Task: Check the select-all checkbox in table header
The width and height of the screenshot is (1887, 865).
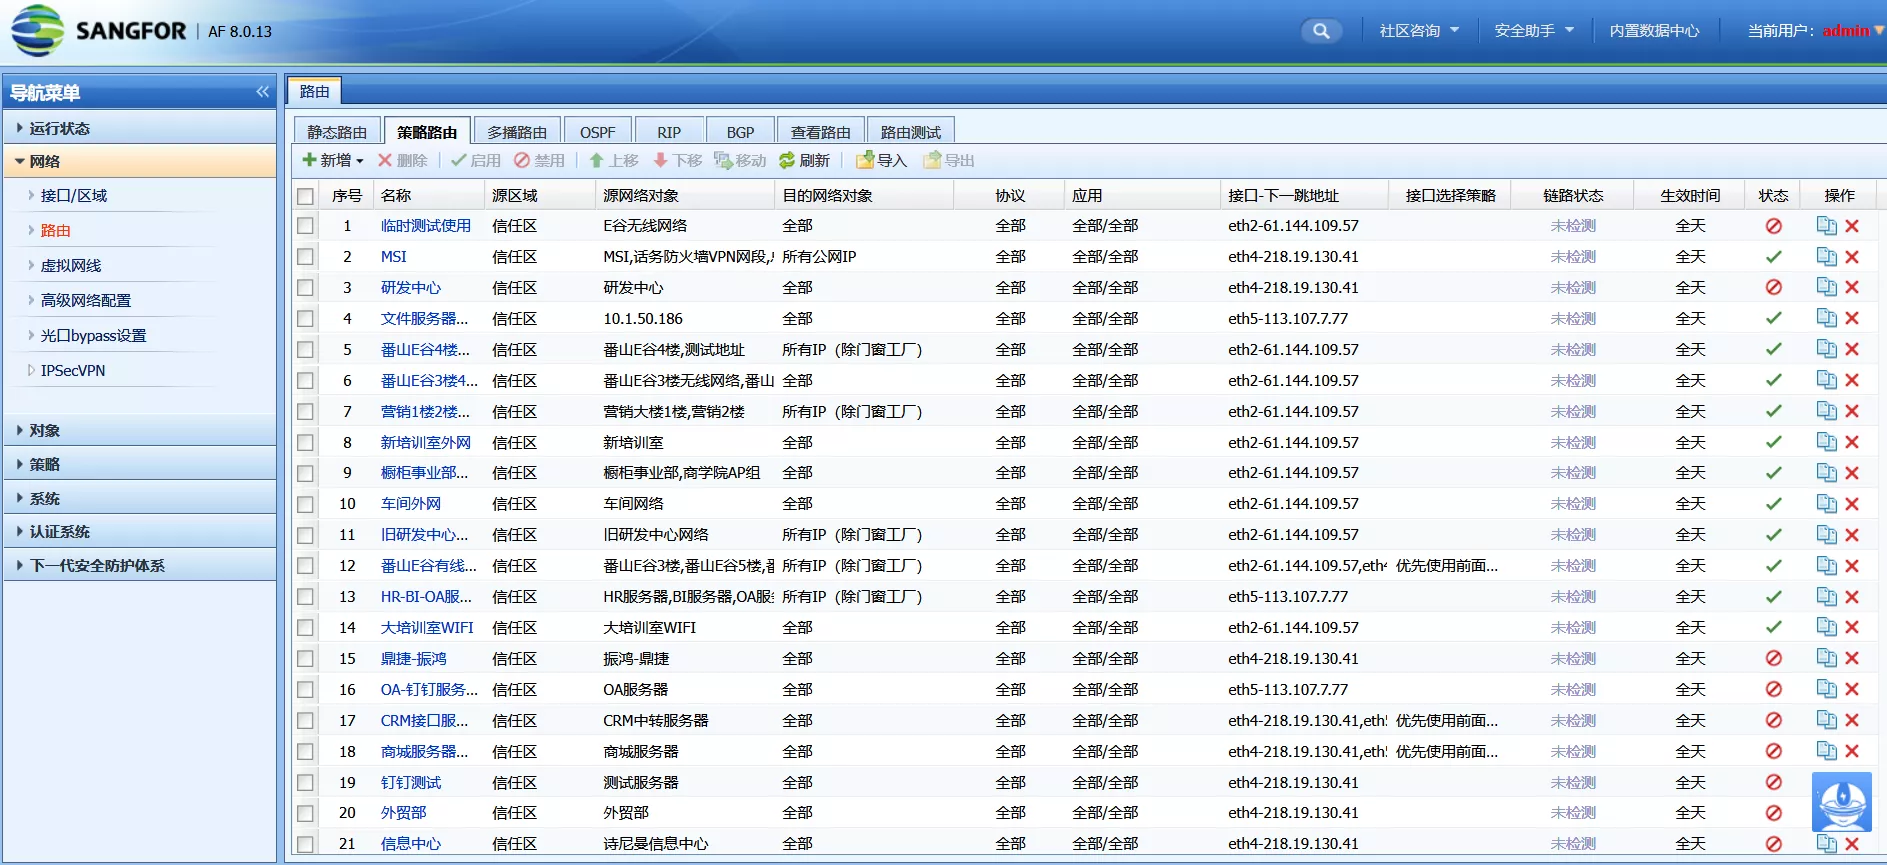Action: point(305,196)
